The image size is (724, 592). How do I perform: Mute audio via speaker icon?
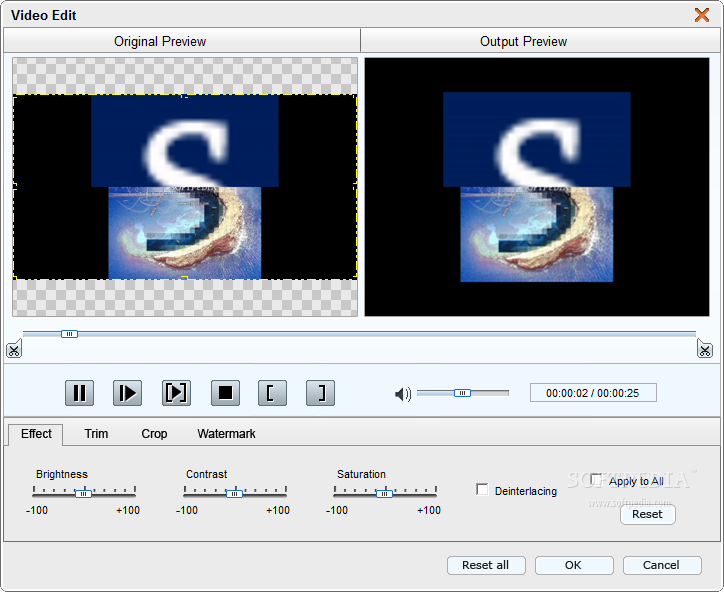(x=403, y=394)
